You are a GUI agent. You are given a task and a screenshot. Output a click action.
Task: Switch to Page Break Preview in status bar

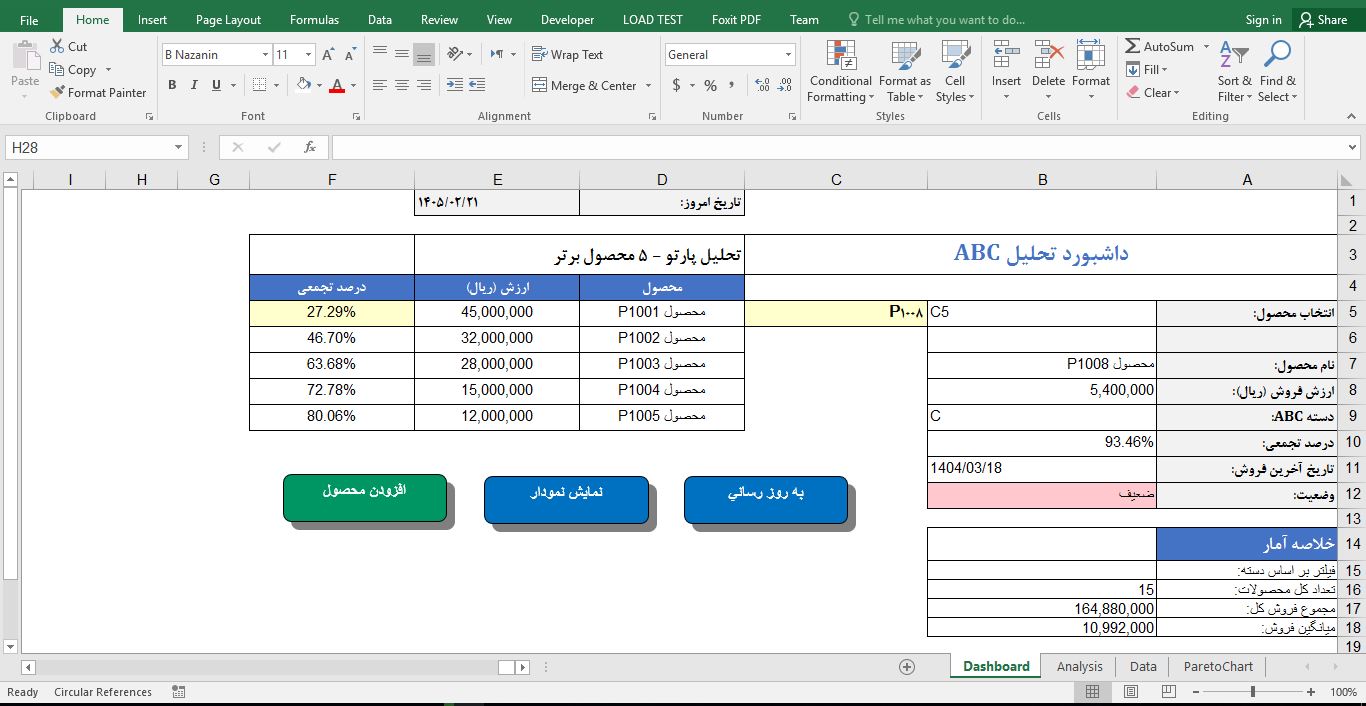tap(1168, 692)
